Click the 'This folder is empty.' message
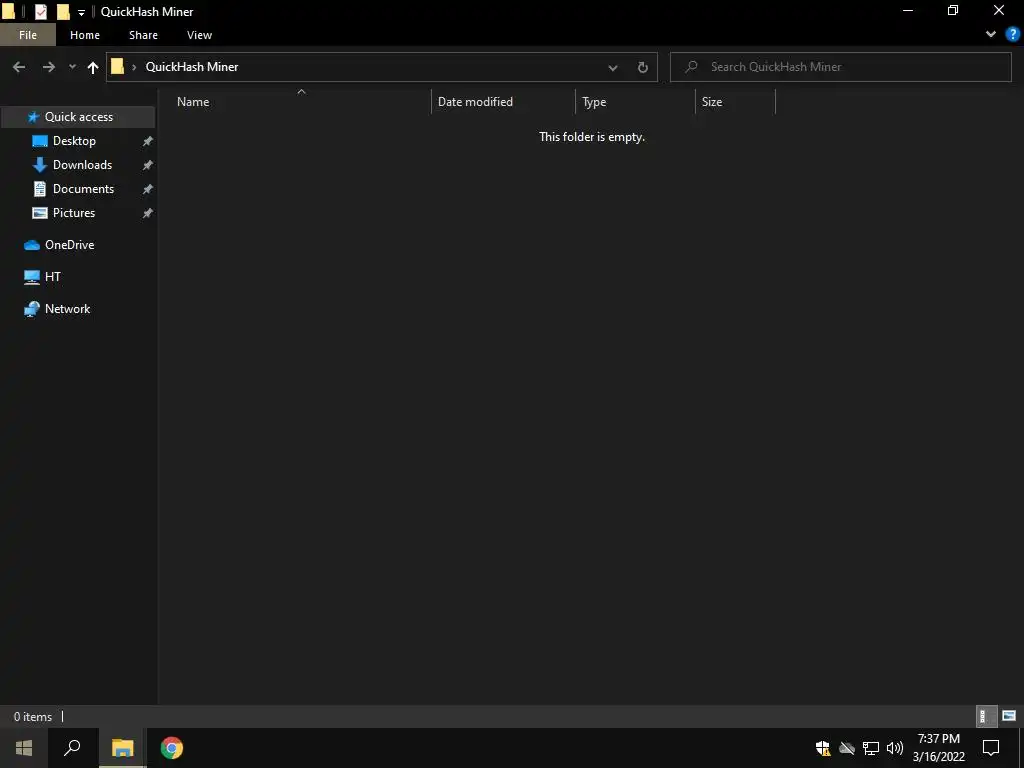1024x768 pixels. click(592, 137)
